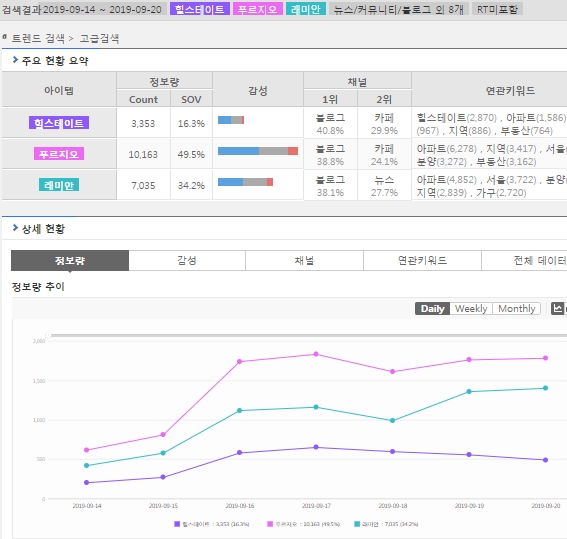The image size is (567, 539).
Task: Click 뉴스 27.7% channel cell
Action: [384, 186]
